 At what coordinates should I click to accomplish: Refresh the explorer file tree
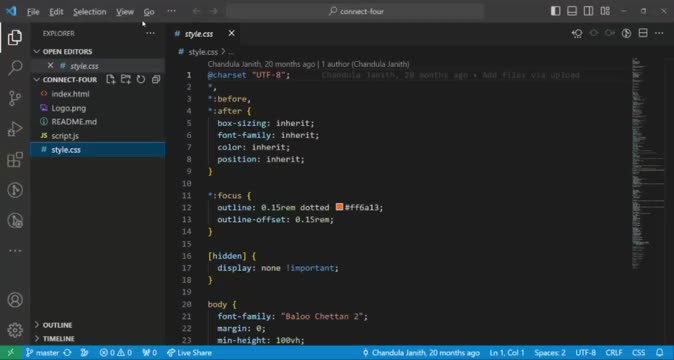(141, 79)
